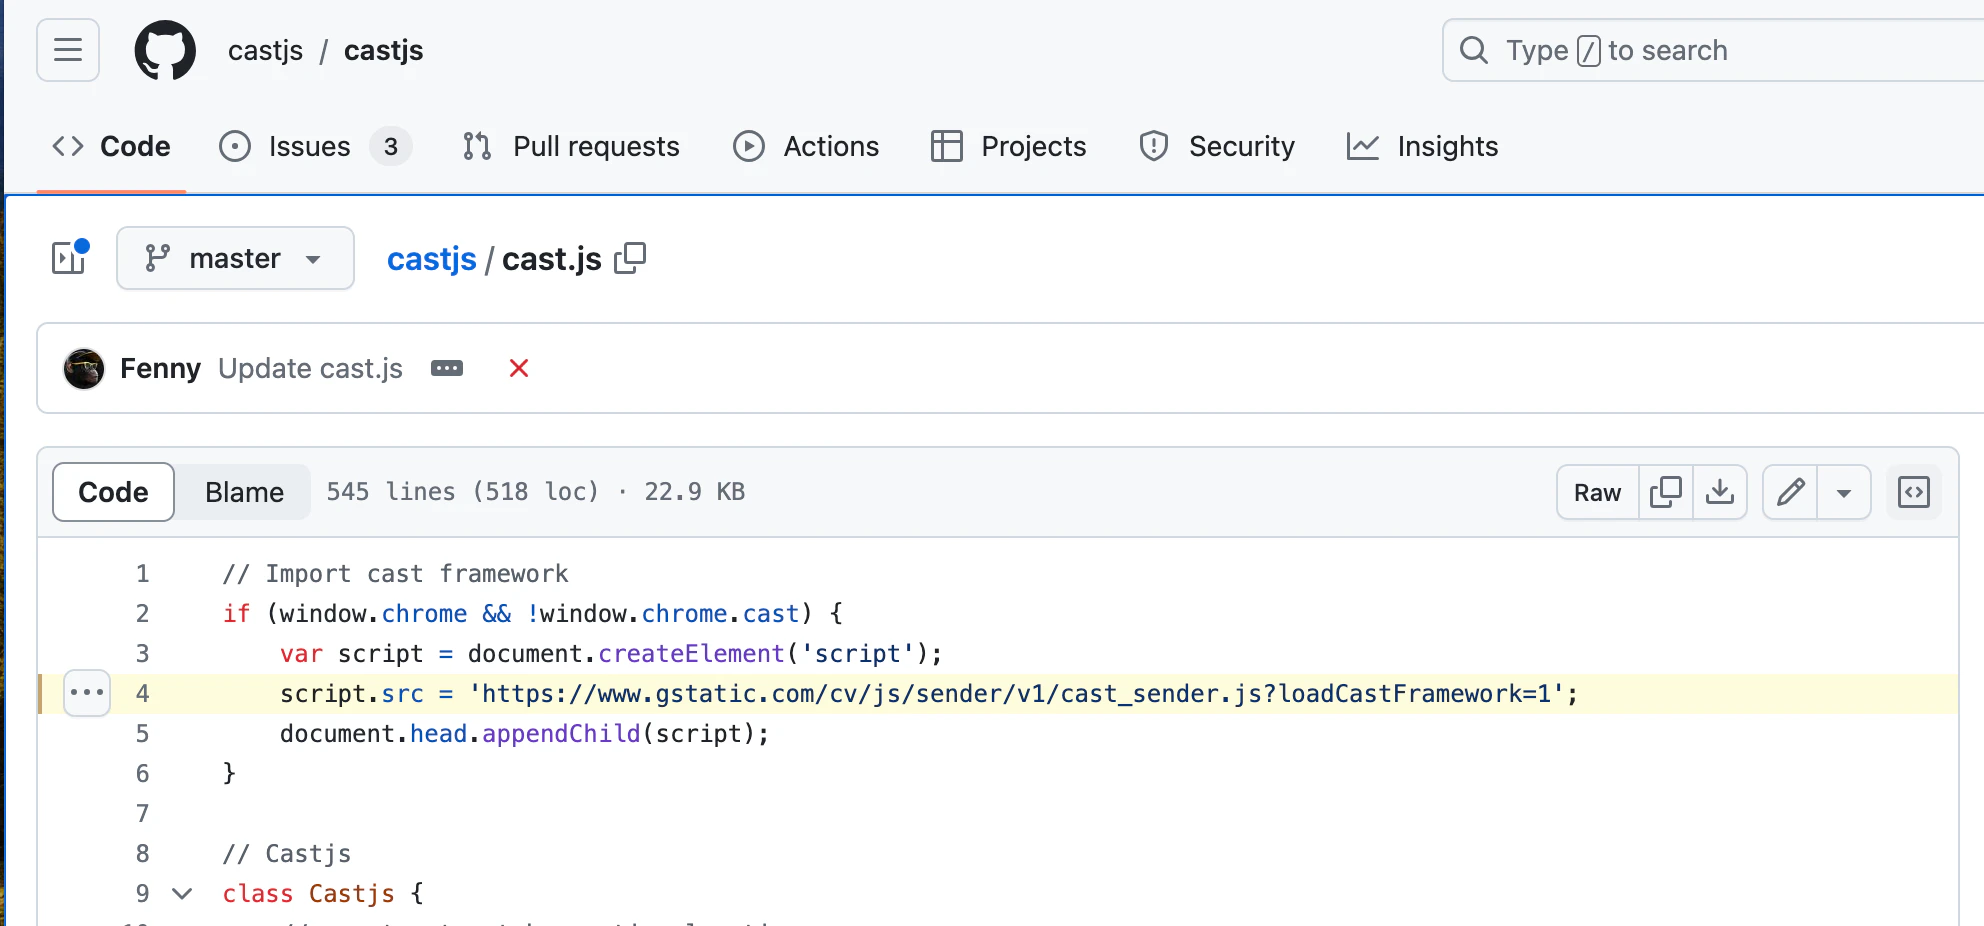Open the Issues tab

point(315,146)
